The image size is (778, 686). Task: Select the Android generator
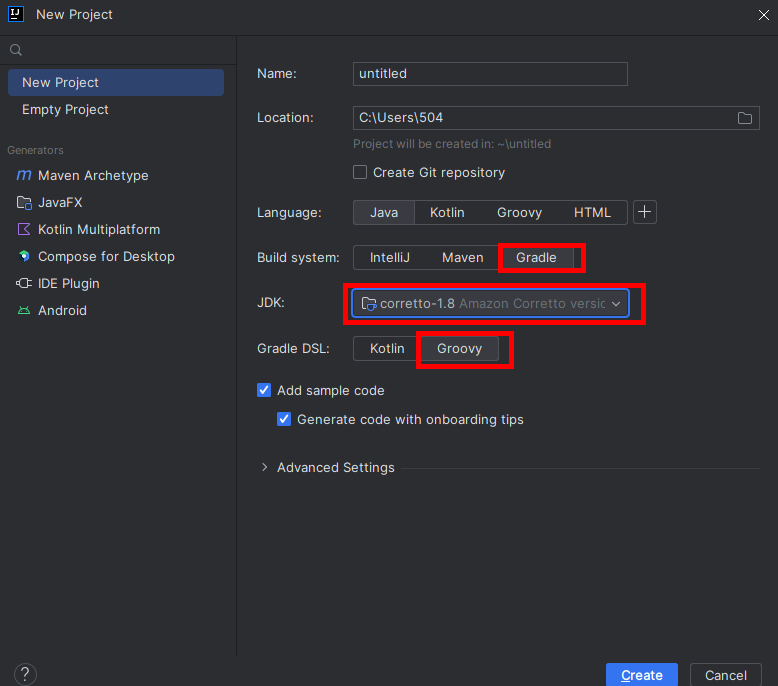click(x=116, y=311)
